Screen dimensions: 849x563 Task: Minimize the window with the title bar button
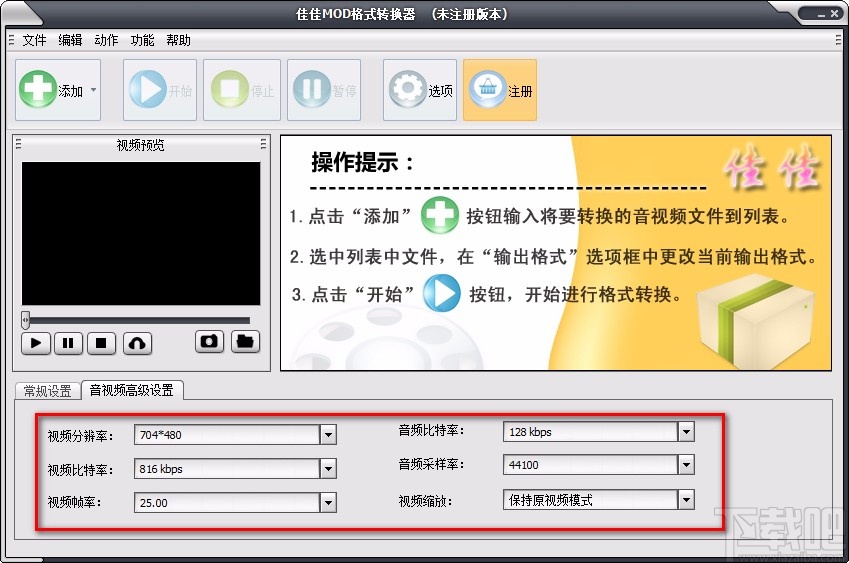(x=821, y=14)
